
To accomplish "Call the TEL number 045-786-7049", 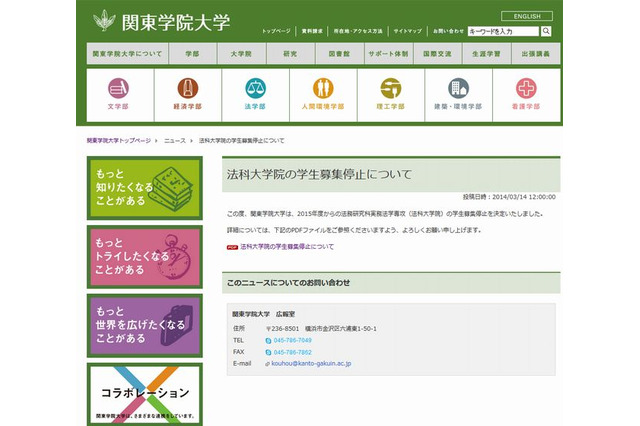I will point(293,340).
